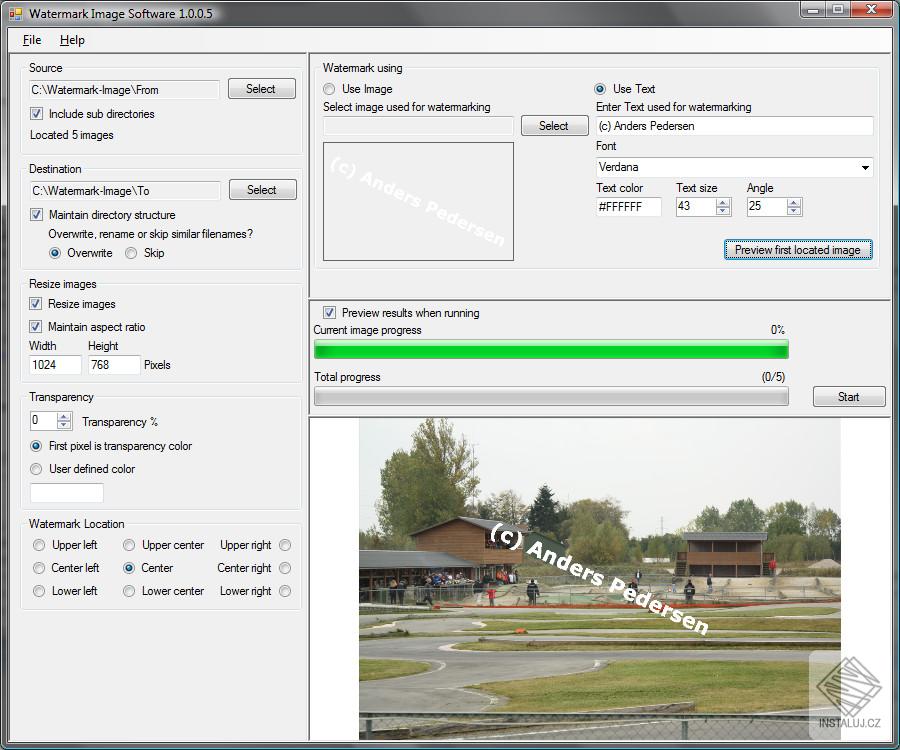Click Select next to the Source path
The height and width of the screenshot is (750, 900).
click(x=261, y=88)
